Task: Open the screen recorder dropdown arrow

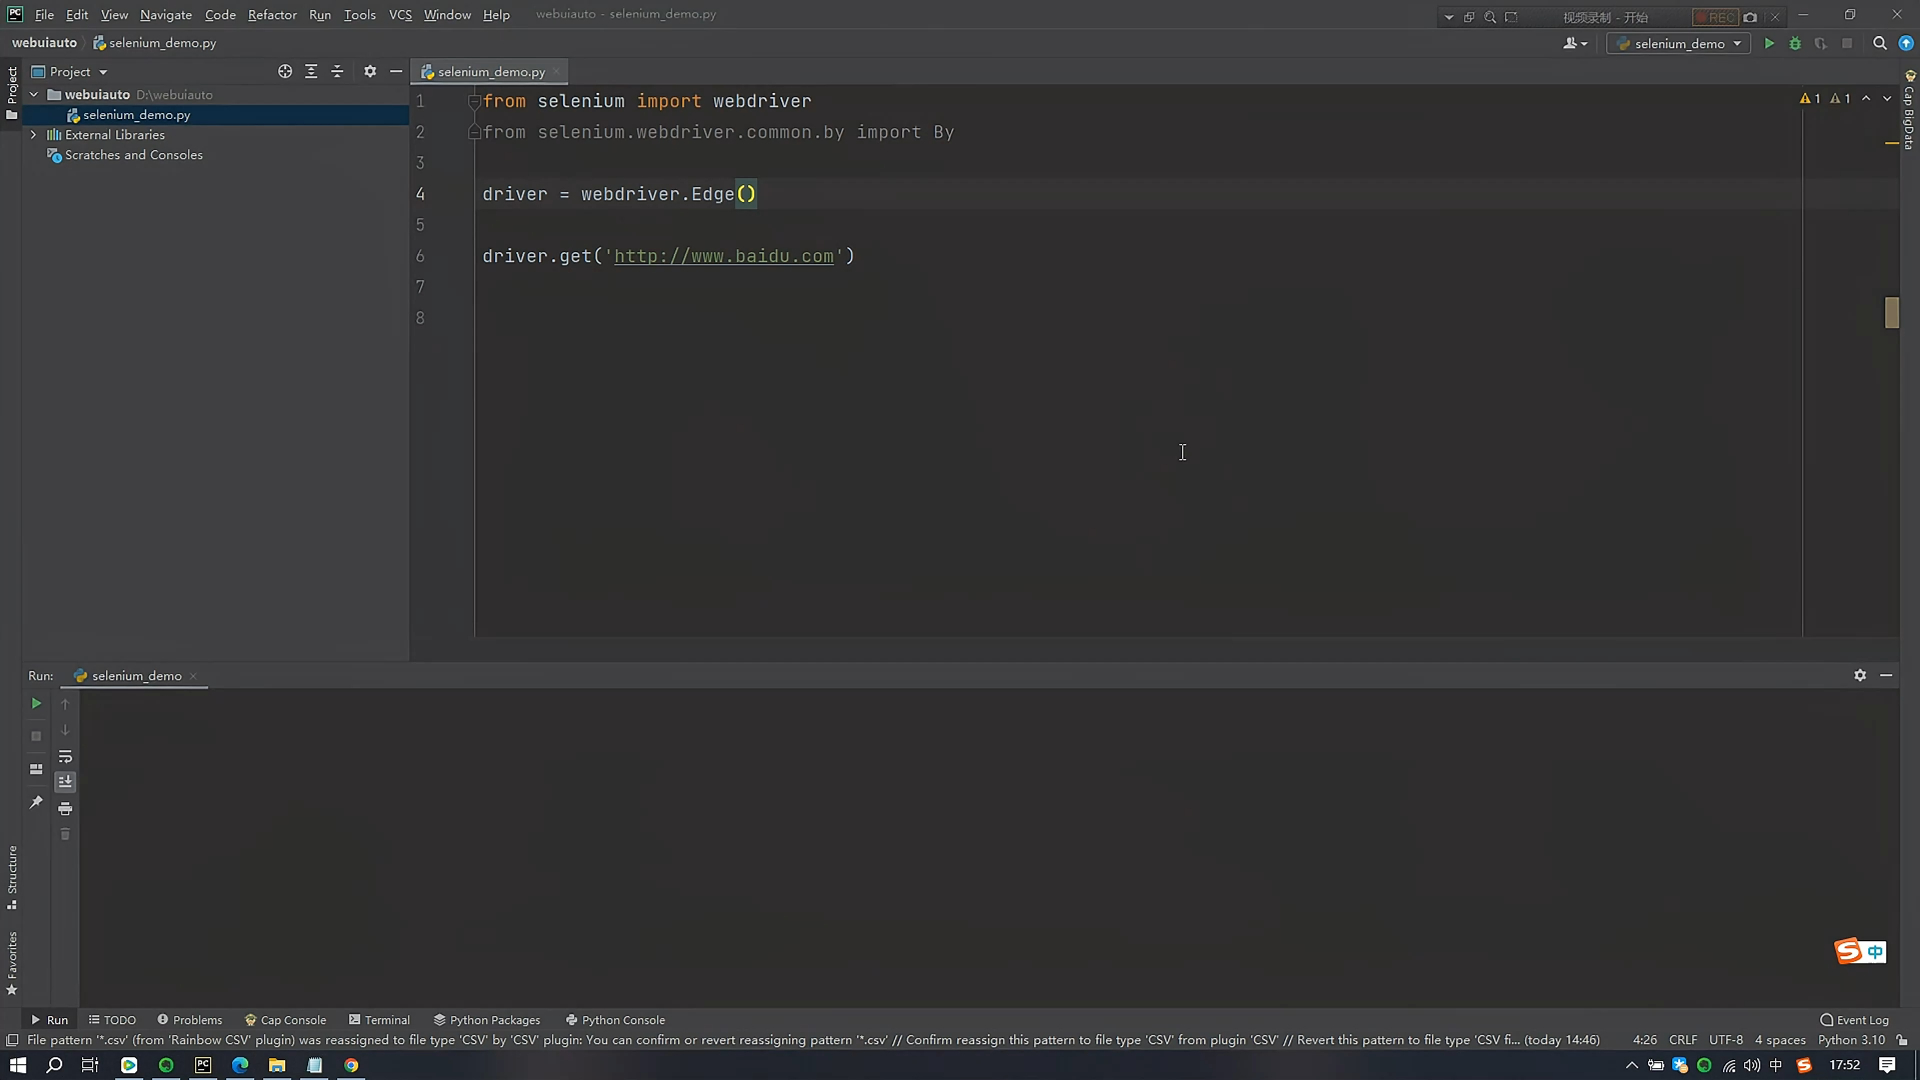Action: pos(1449,17)
